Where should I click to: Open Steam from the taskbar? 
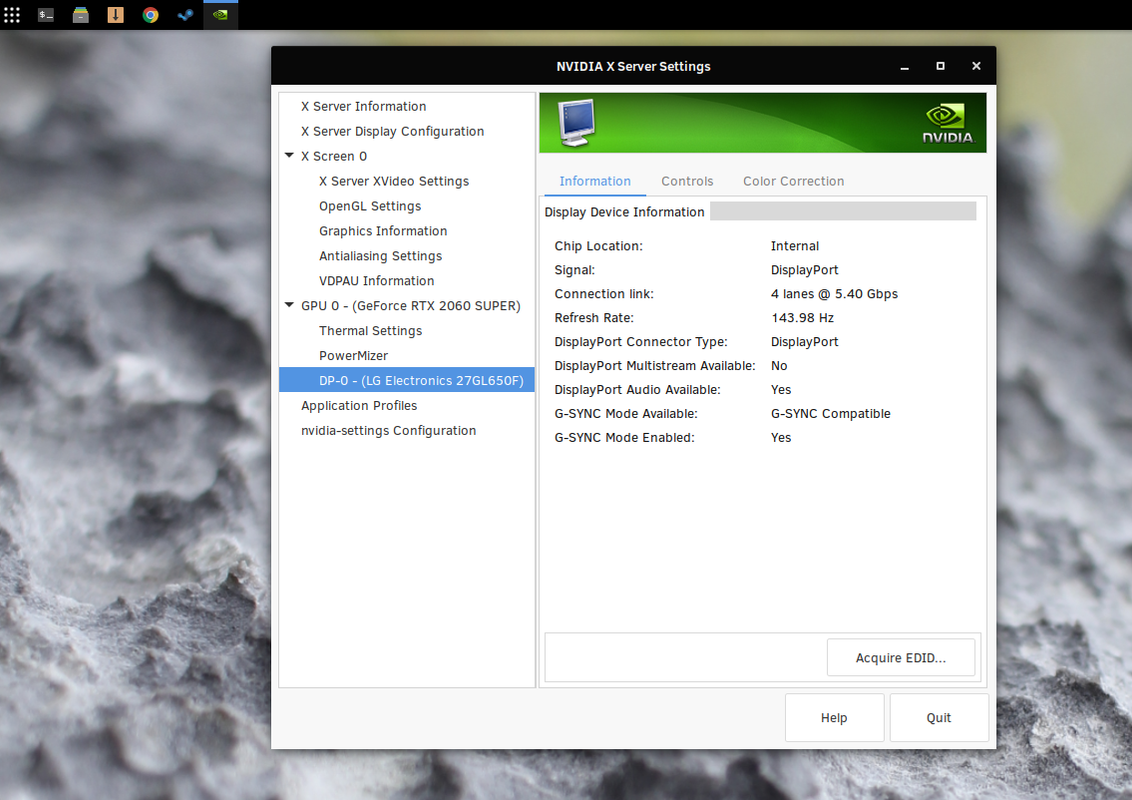pos(186,14)
